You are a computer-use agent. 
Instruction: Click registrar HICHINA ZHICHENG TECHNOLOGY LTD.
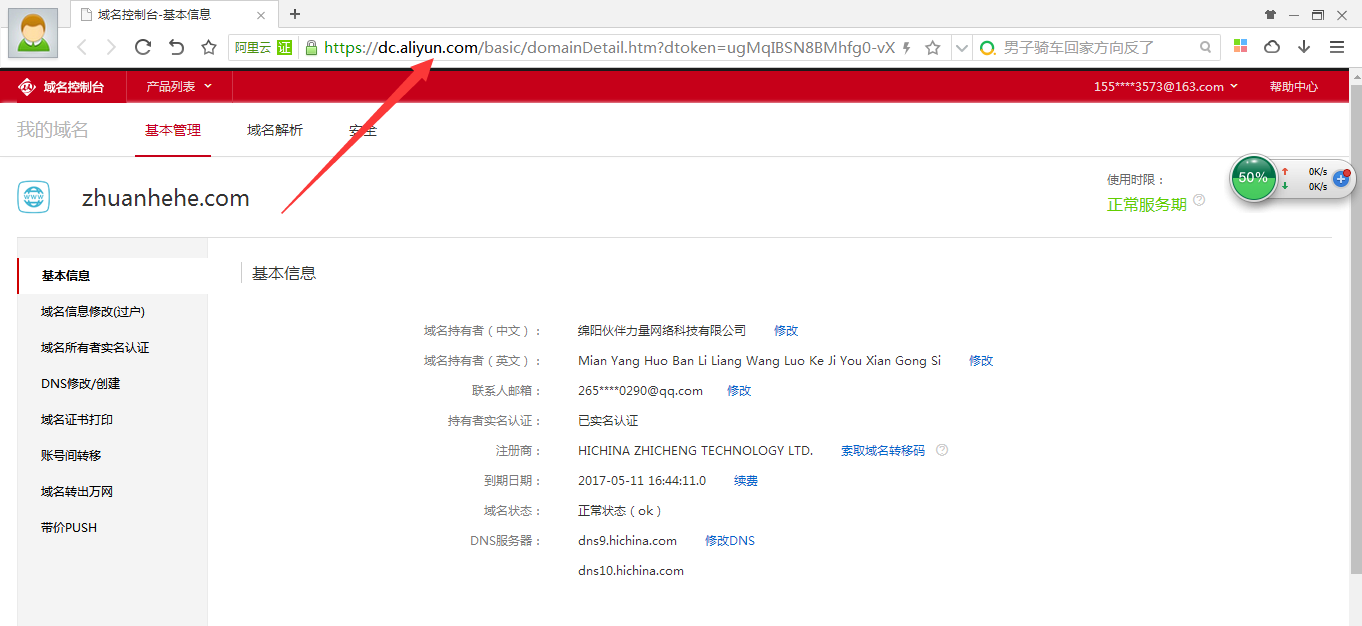coord(696,451)
